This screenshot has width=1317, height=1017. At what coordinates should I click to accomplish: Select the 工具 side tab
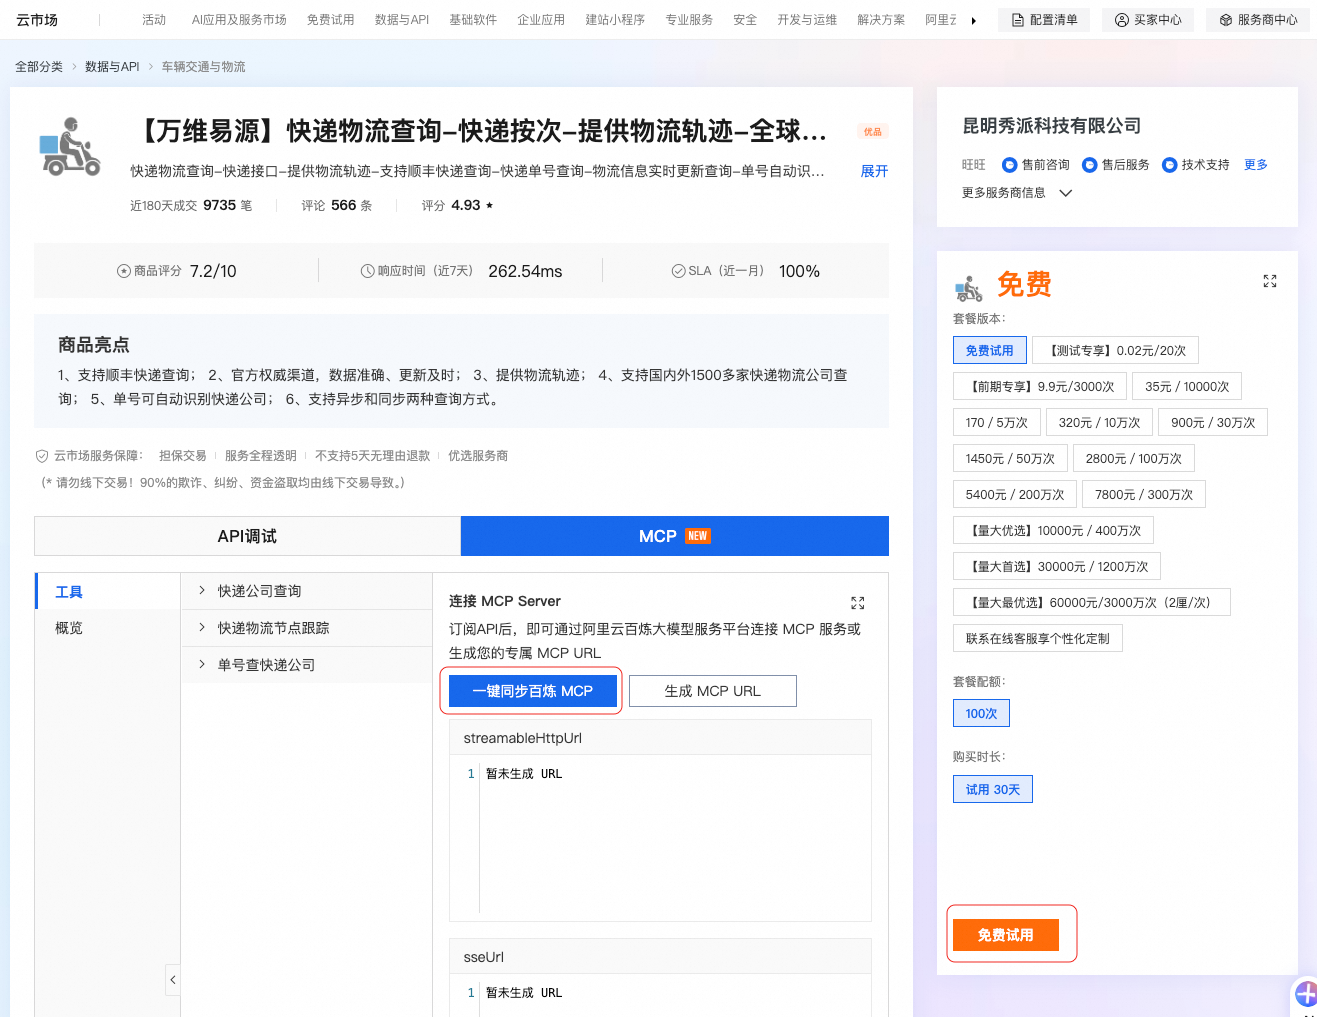click(107, 592)
